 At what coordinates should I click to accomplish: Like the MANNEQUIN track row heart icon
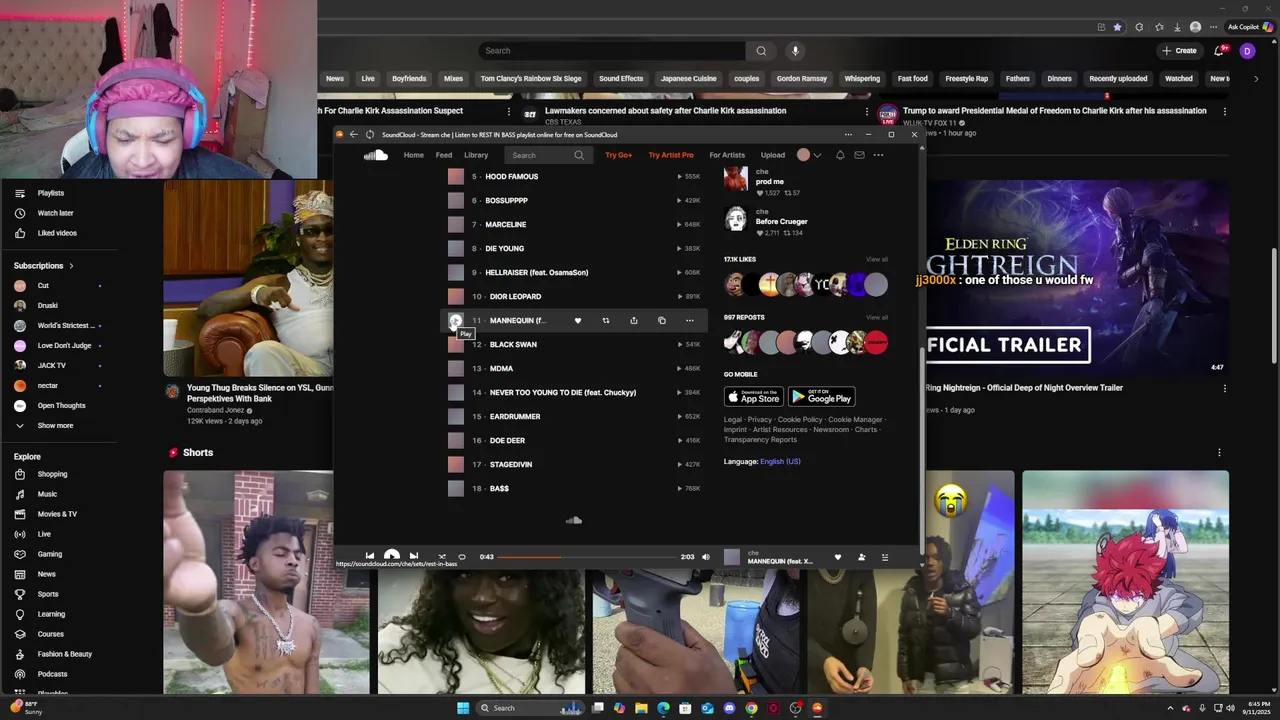[x=577, y=321]
